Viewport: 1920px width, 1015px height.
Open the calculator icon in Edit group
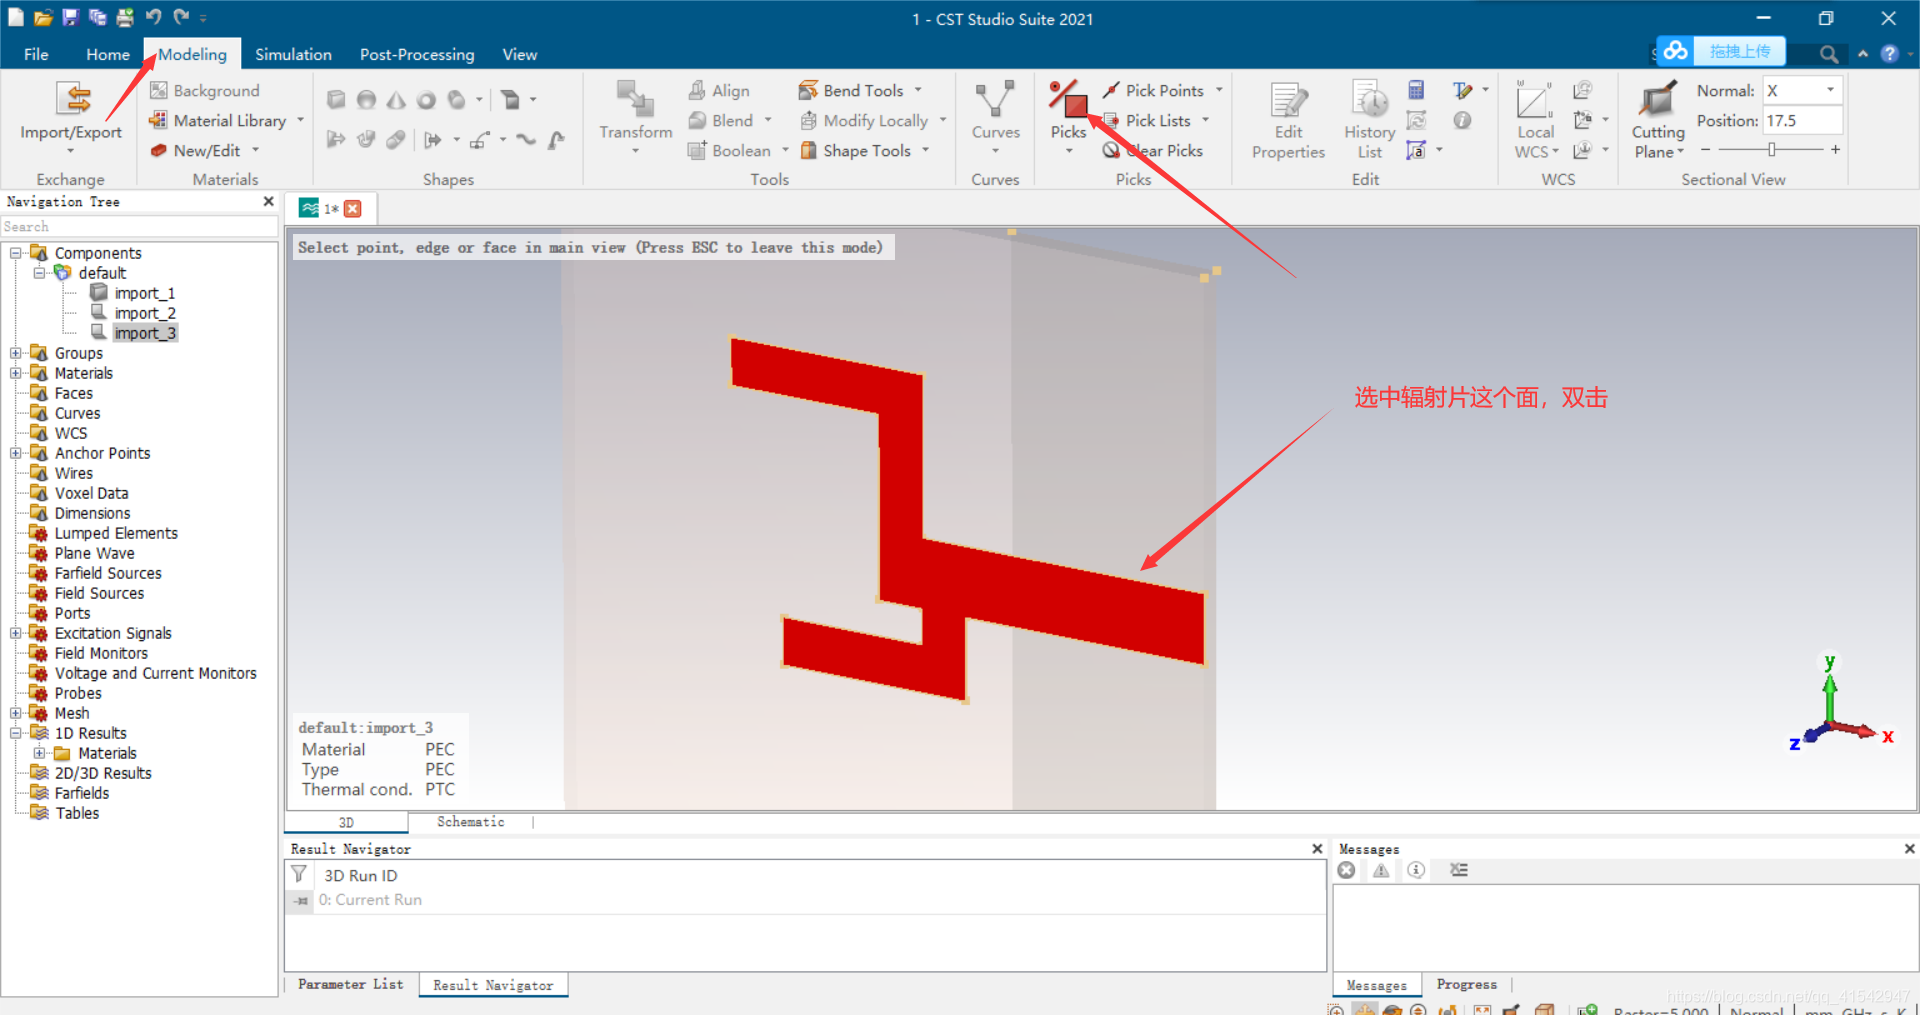tap(1416, 90)
